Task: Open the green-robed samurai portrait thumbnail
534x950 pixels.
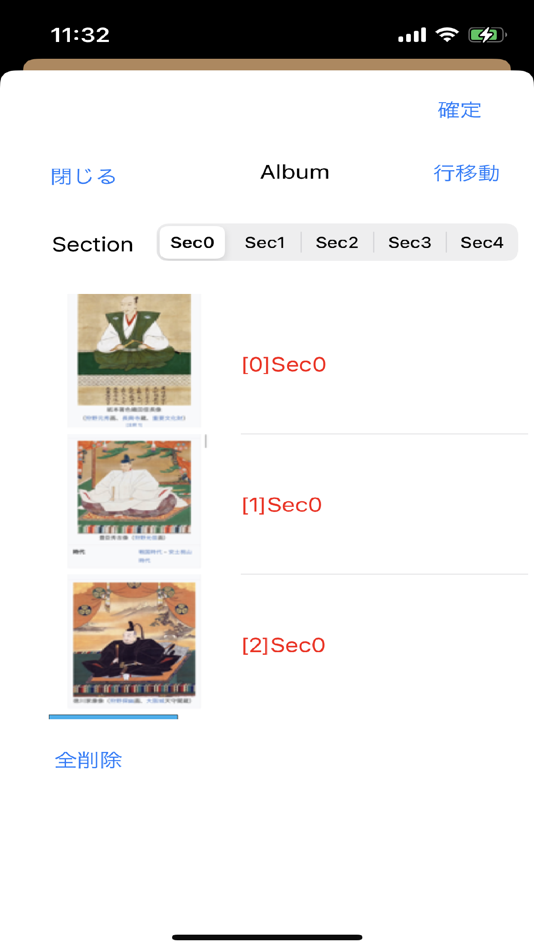Action: (134, 360)
